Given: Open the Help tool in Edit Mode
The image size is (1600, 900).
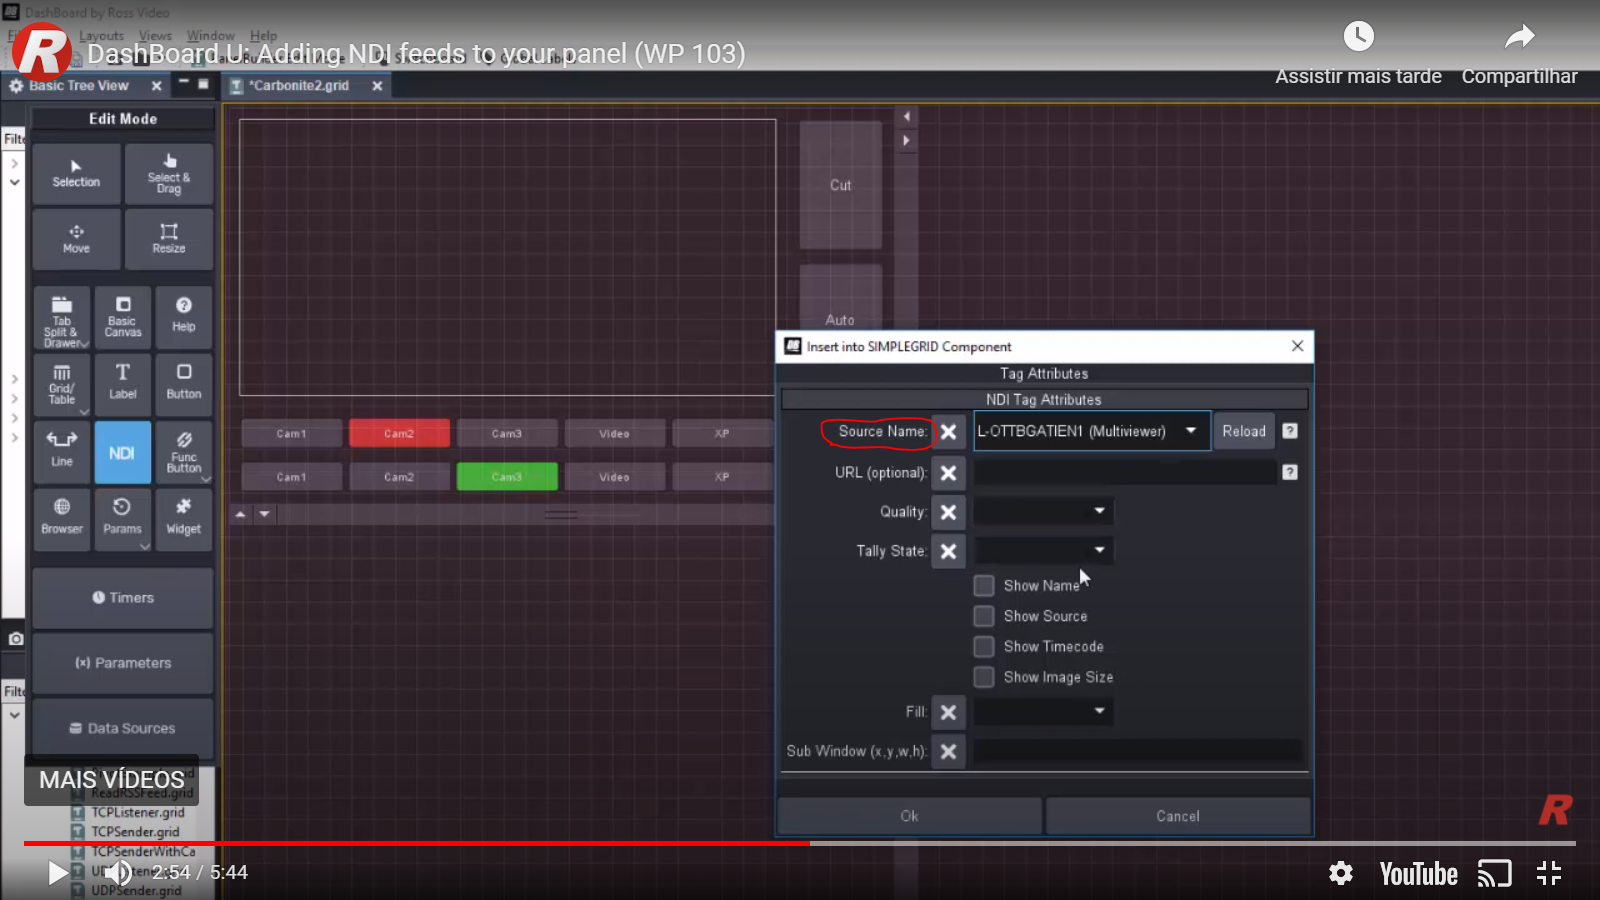Looking at the screenshot, I should (184, 318).
